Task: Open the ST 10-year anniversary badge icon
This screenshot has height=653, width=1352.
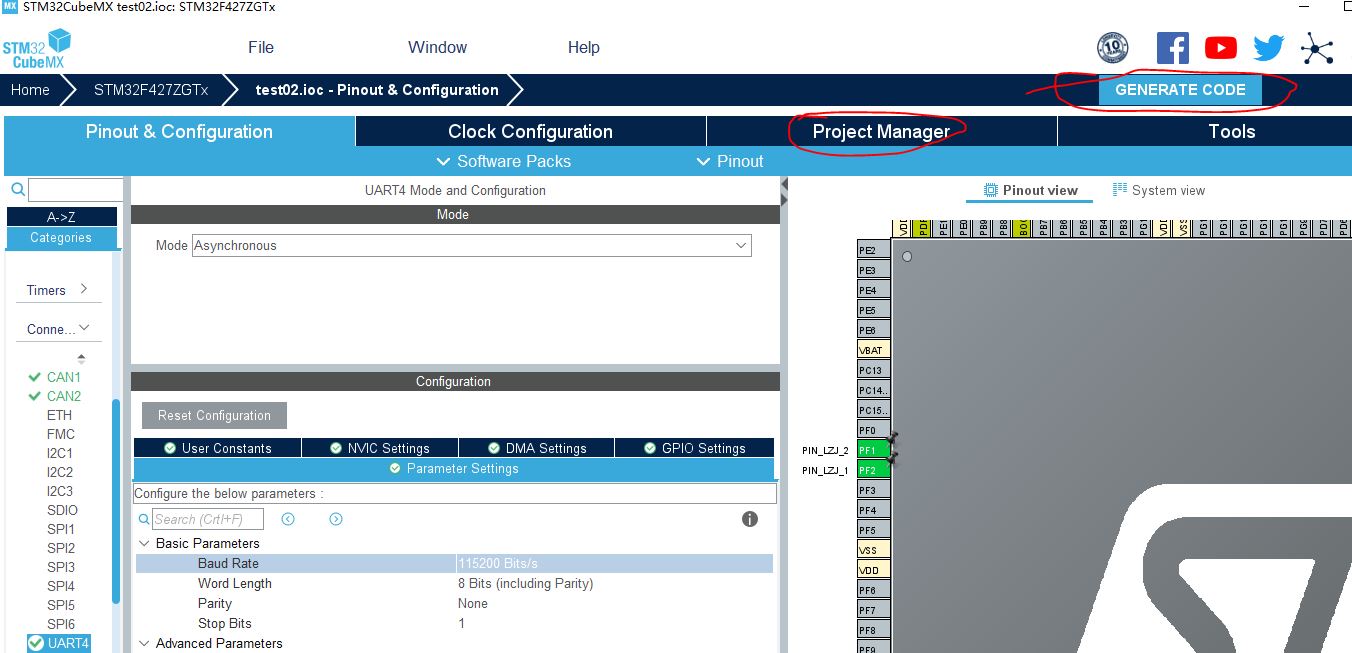Action: [x=1112, y=48]
